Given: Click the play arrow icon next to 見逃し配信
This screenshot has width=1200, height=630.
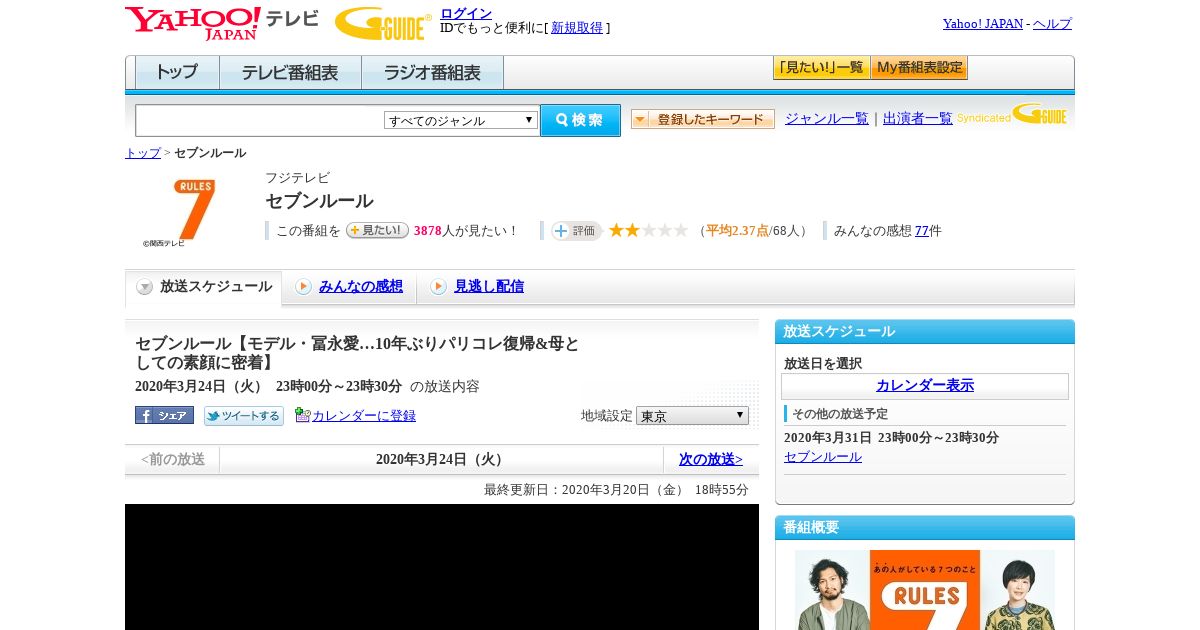Looking at the screenshot, I should (438, 287).
